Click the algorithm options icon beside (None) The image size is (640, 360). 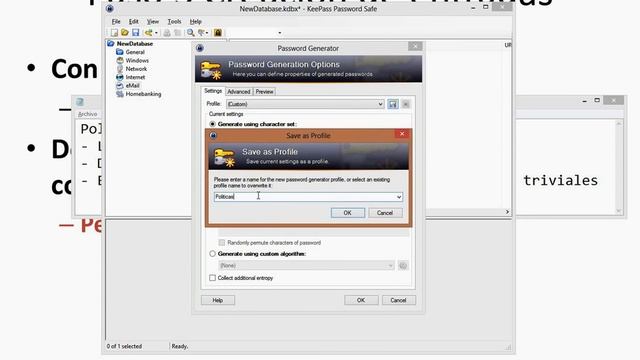click(x=403, y=266)
